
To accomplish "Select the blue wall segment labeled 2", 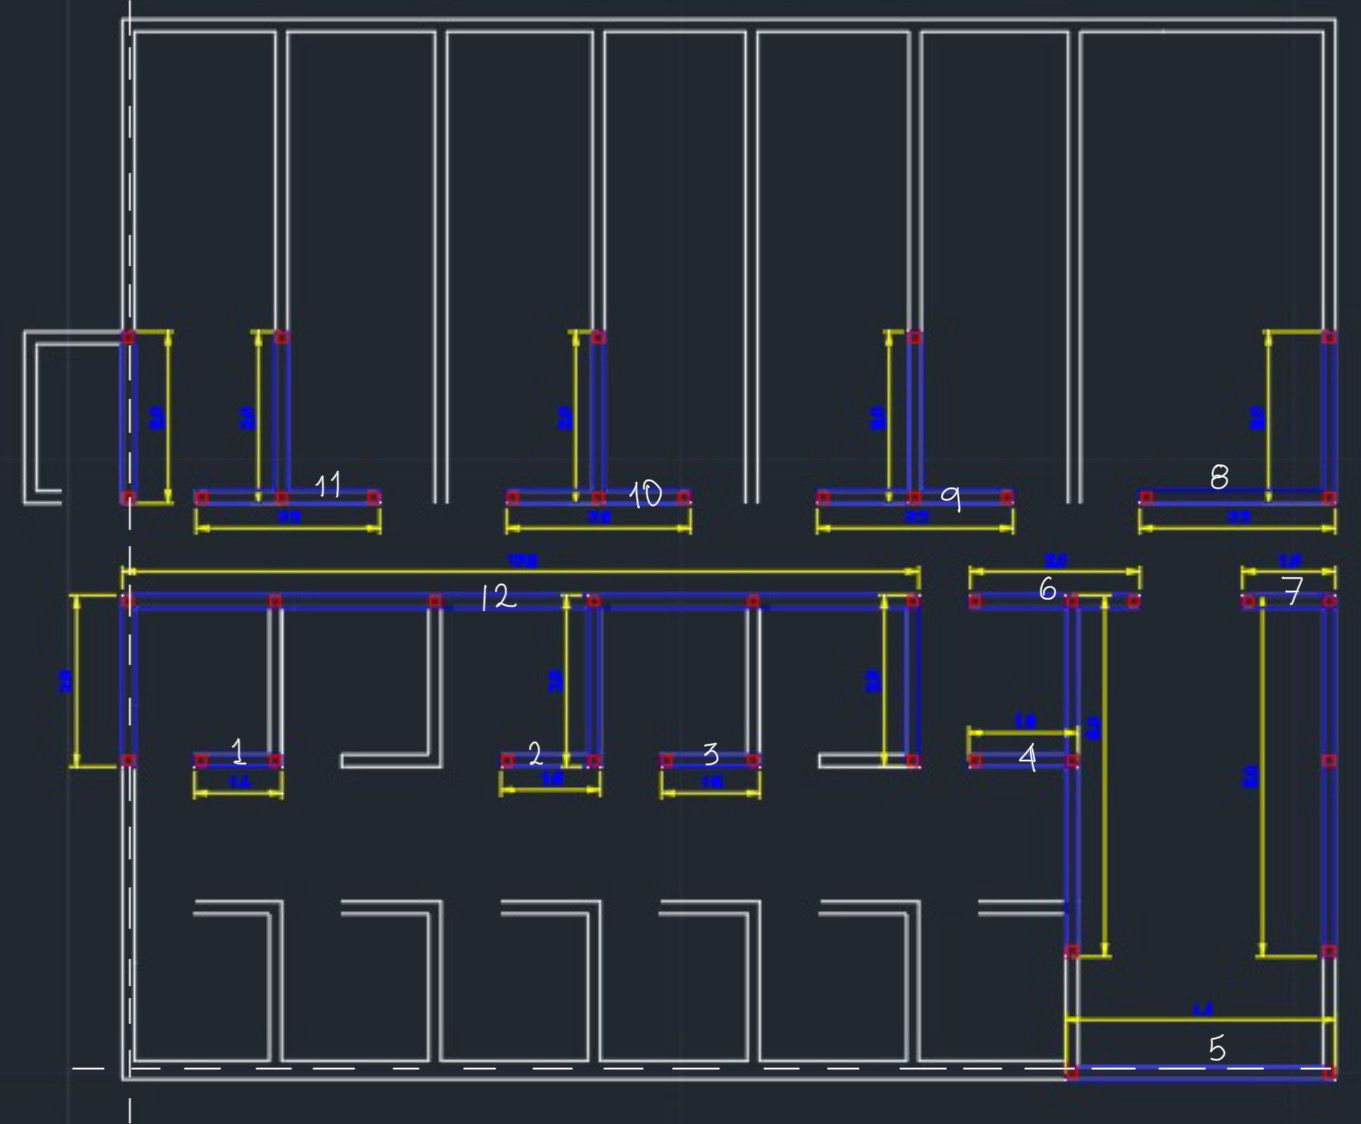I will (x=551, y=761).
